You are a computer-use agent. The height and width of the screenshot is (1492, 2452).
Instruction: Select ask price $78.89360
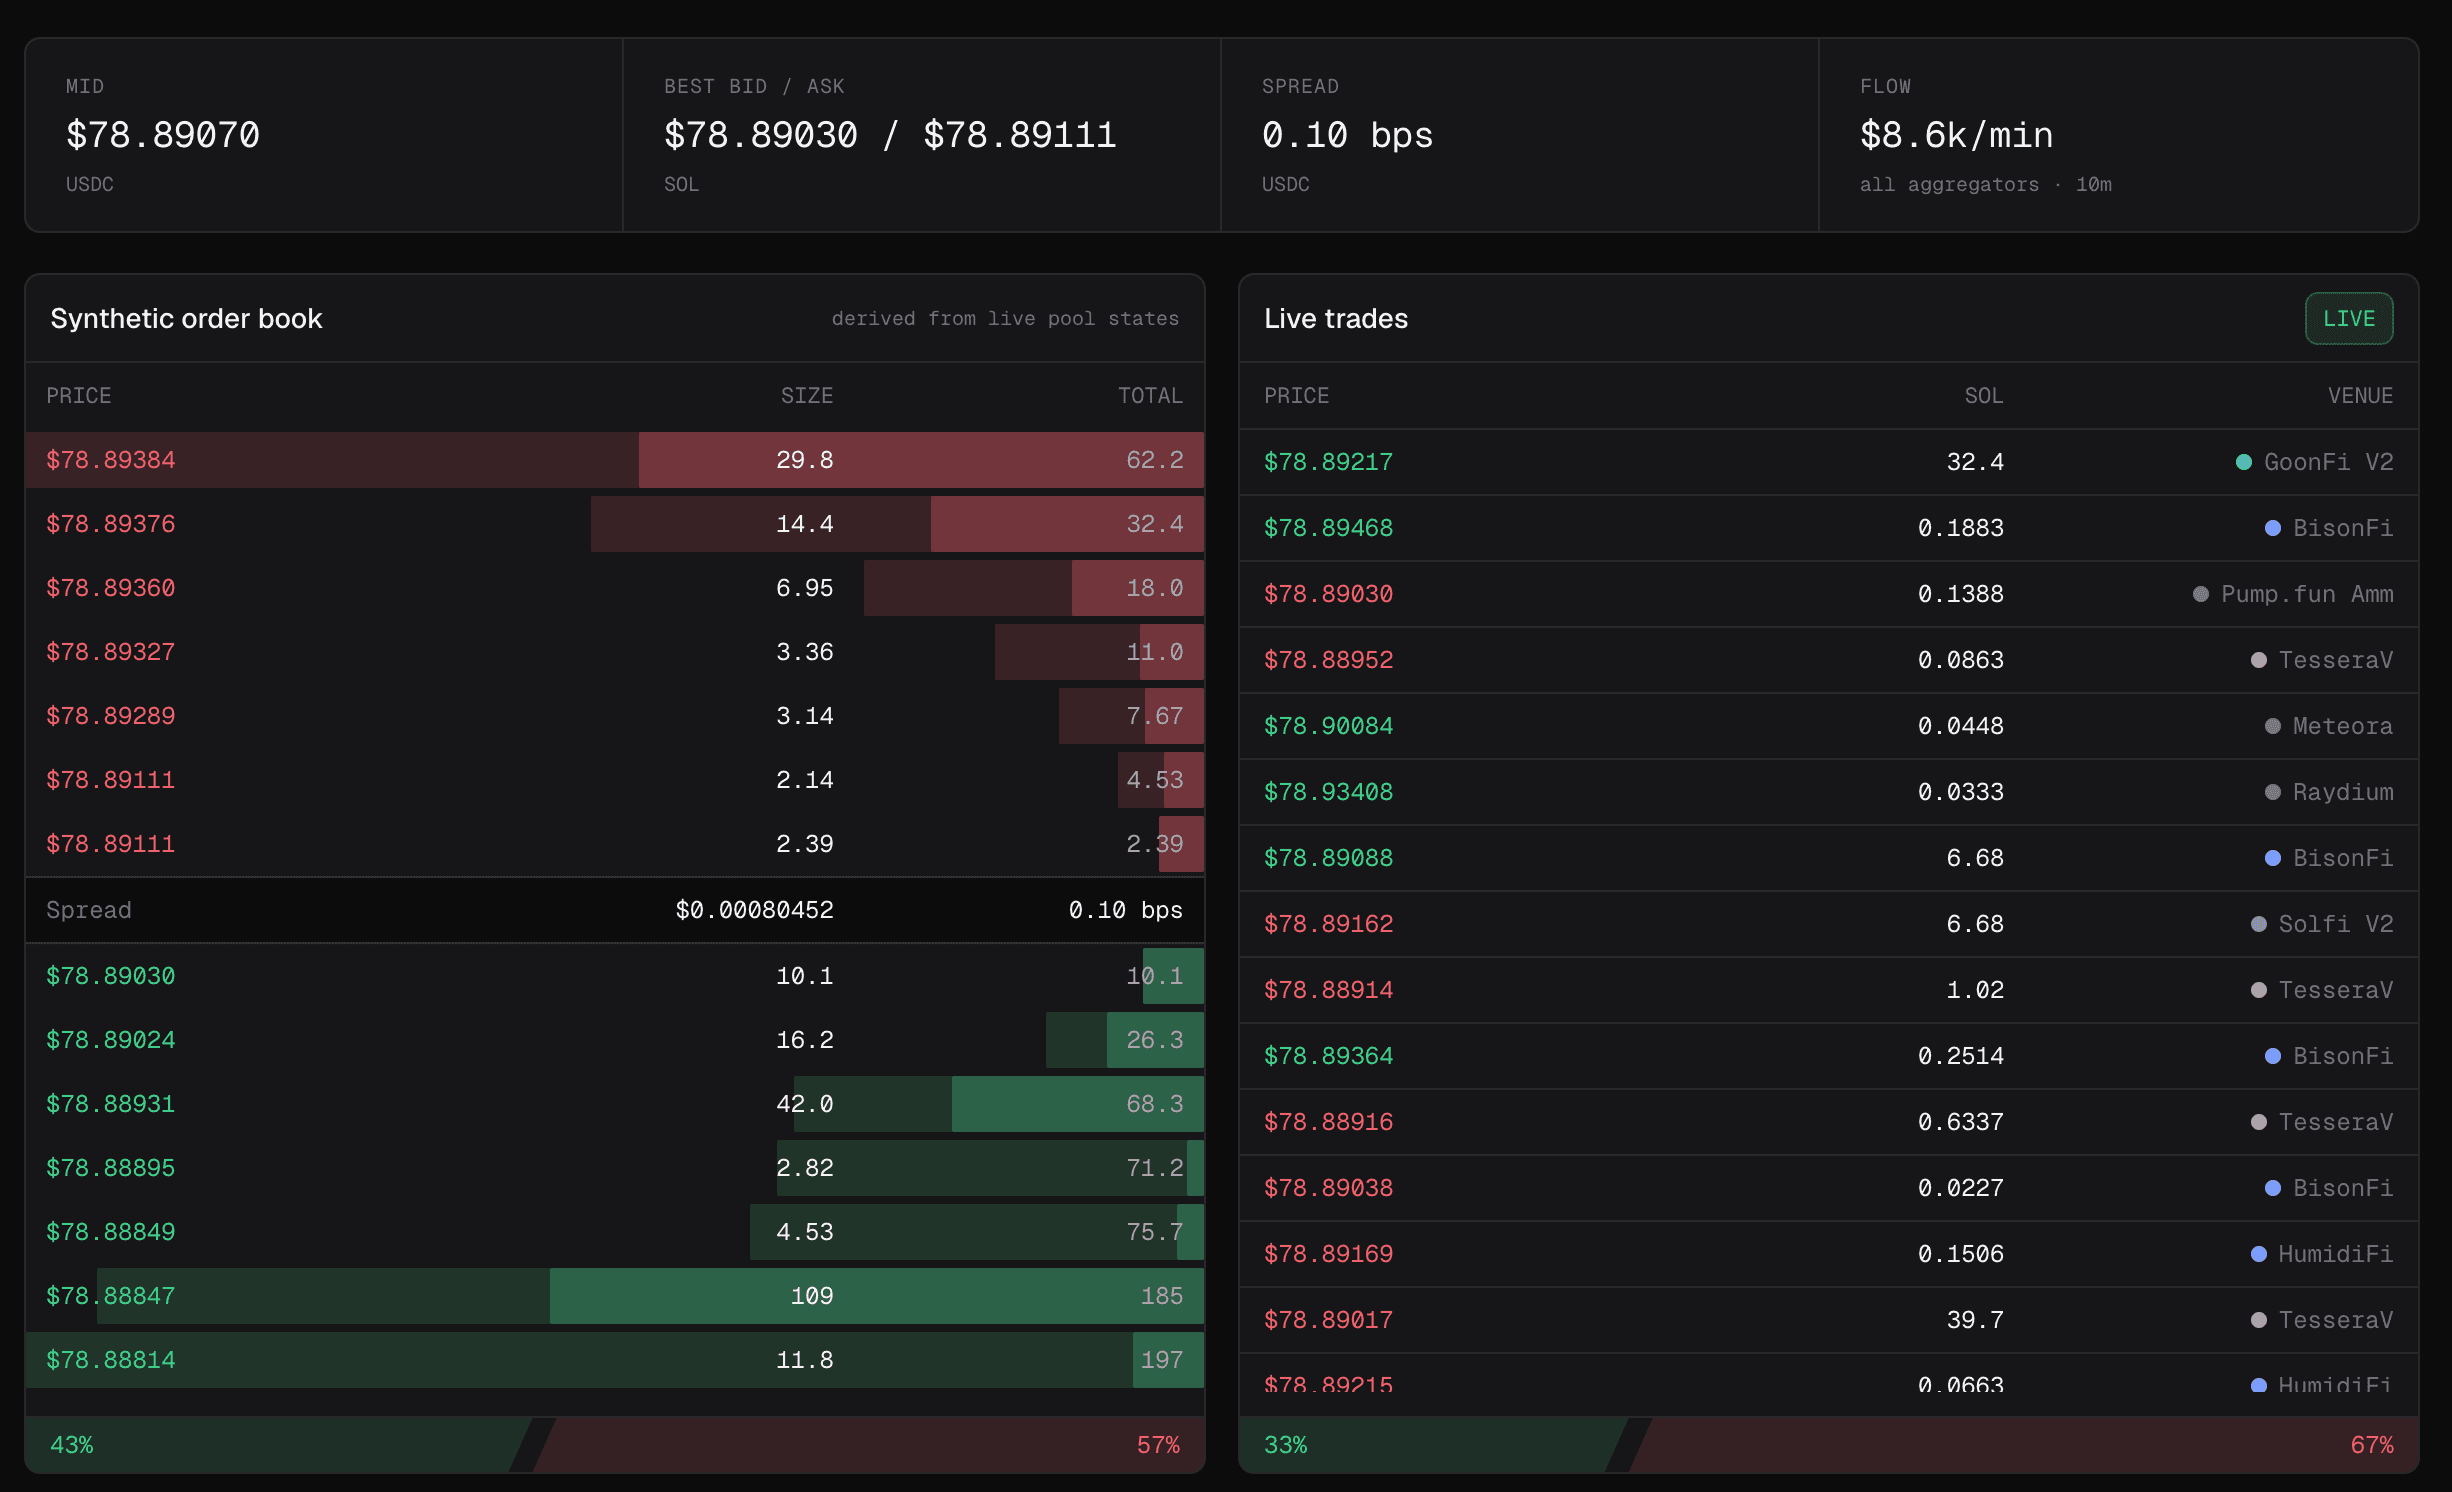(111, 588)
